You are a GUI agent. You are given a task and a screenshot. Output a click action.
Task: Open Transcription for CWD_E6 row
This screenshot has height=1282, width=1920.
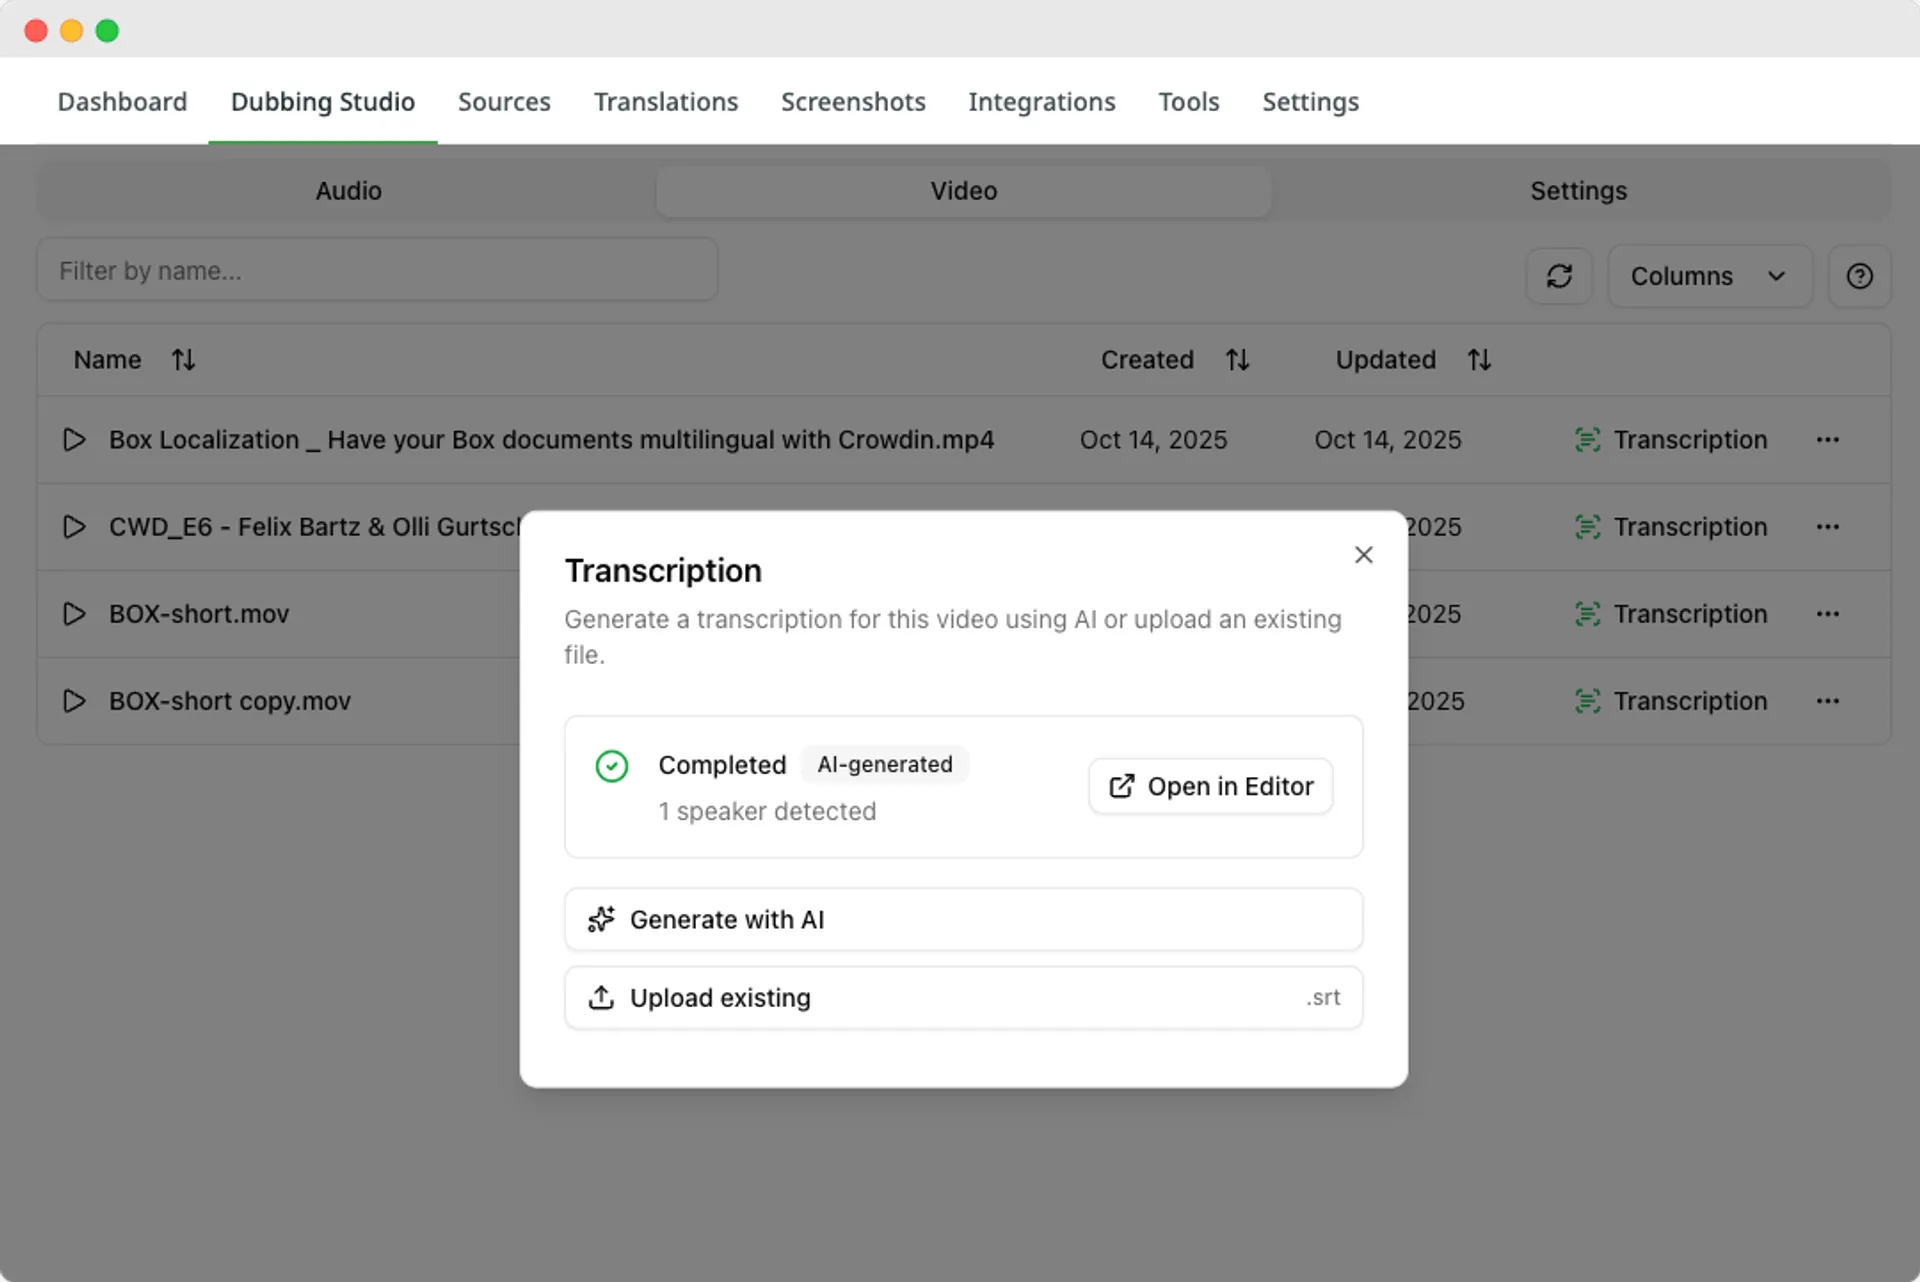click(1670, 527)
